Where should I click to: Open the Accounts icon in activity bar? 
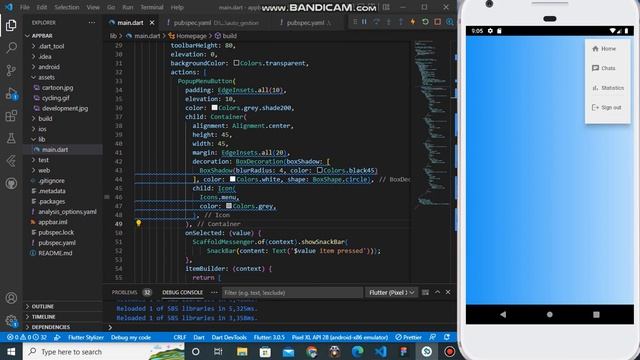point(11,298)
